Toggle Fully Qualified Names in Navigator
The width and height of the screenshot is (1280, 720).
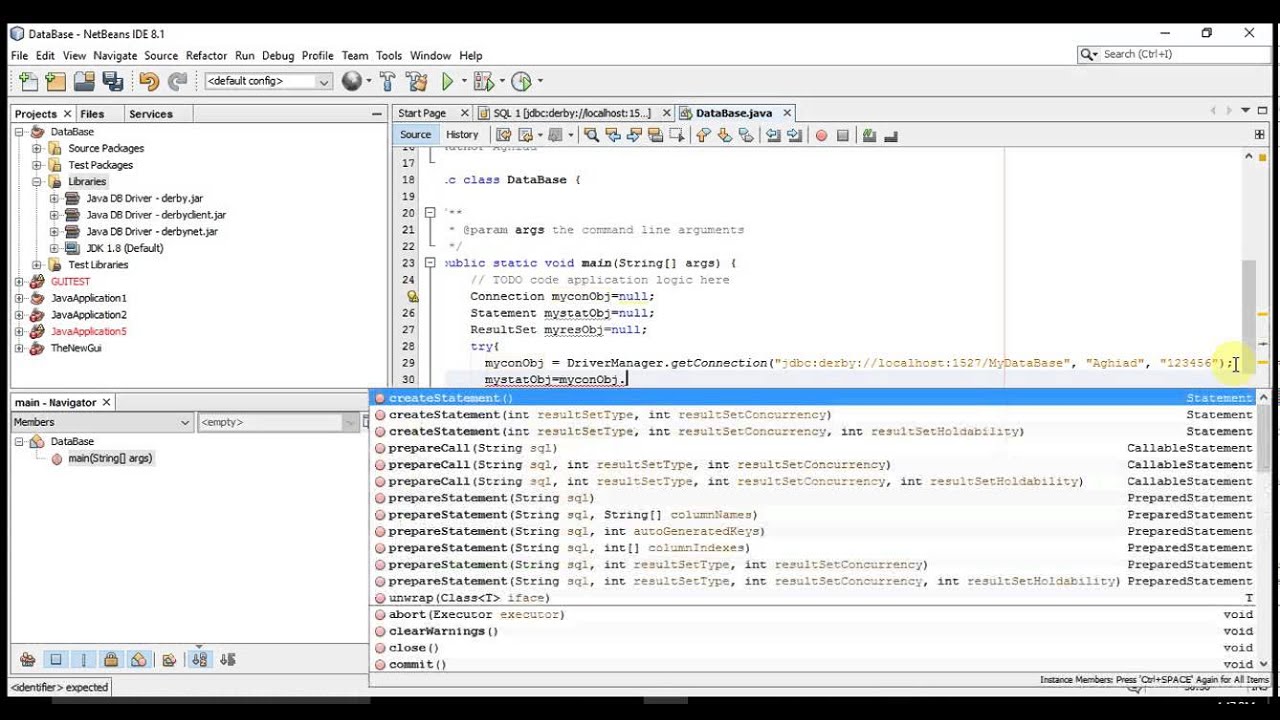[169, 660]
